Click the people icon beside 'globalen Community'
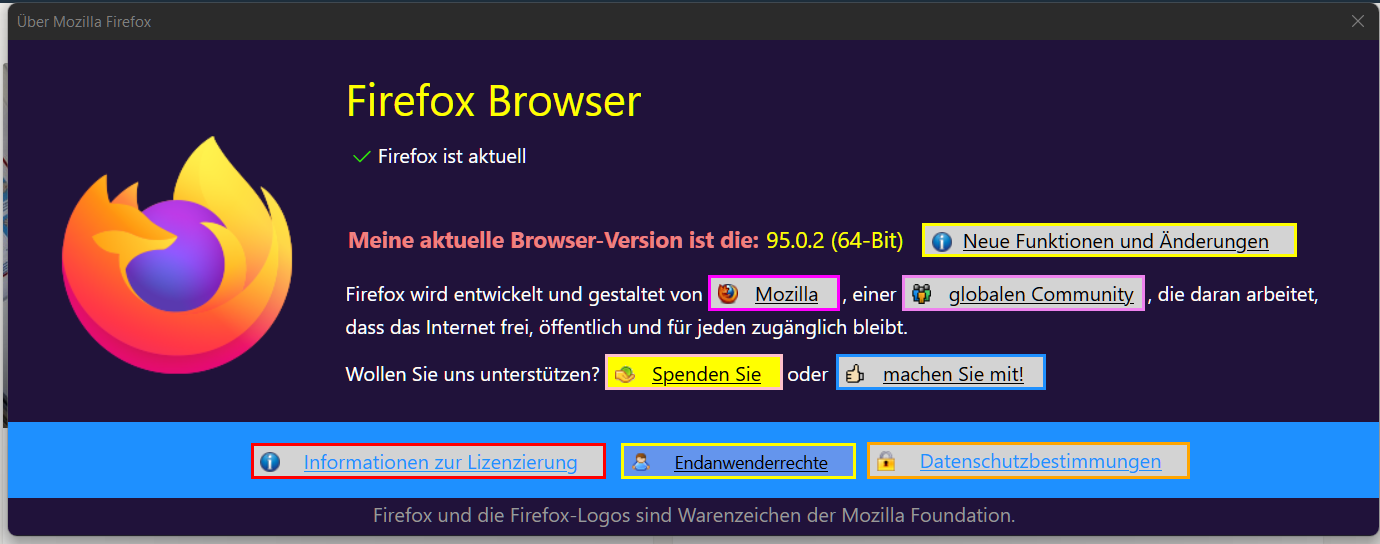 922,294
